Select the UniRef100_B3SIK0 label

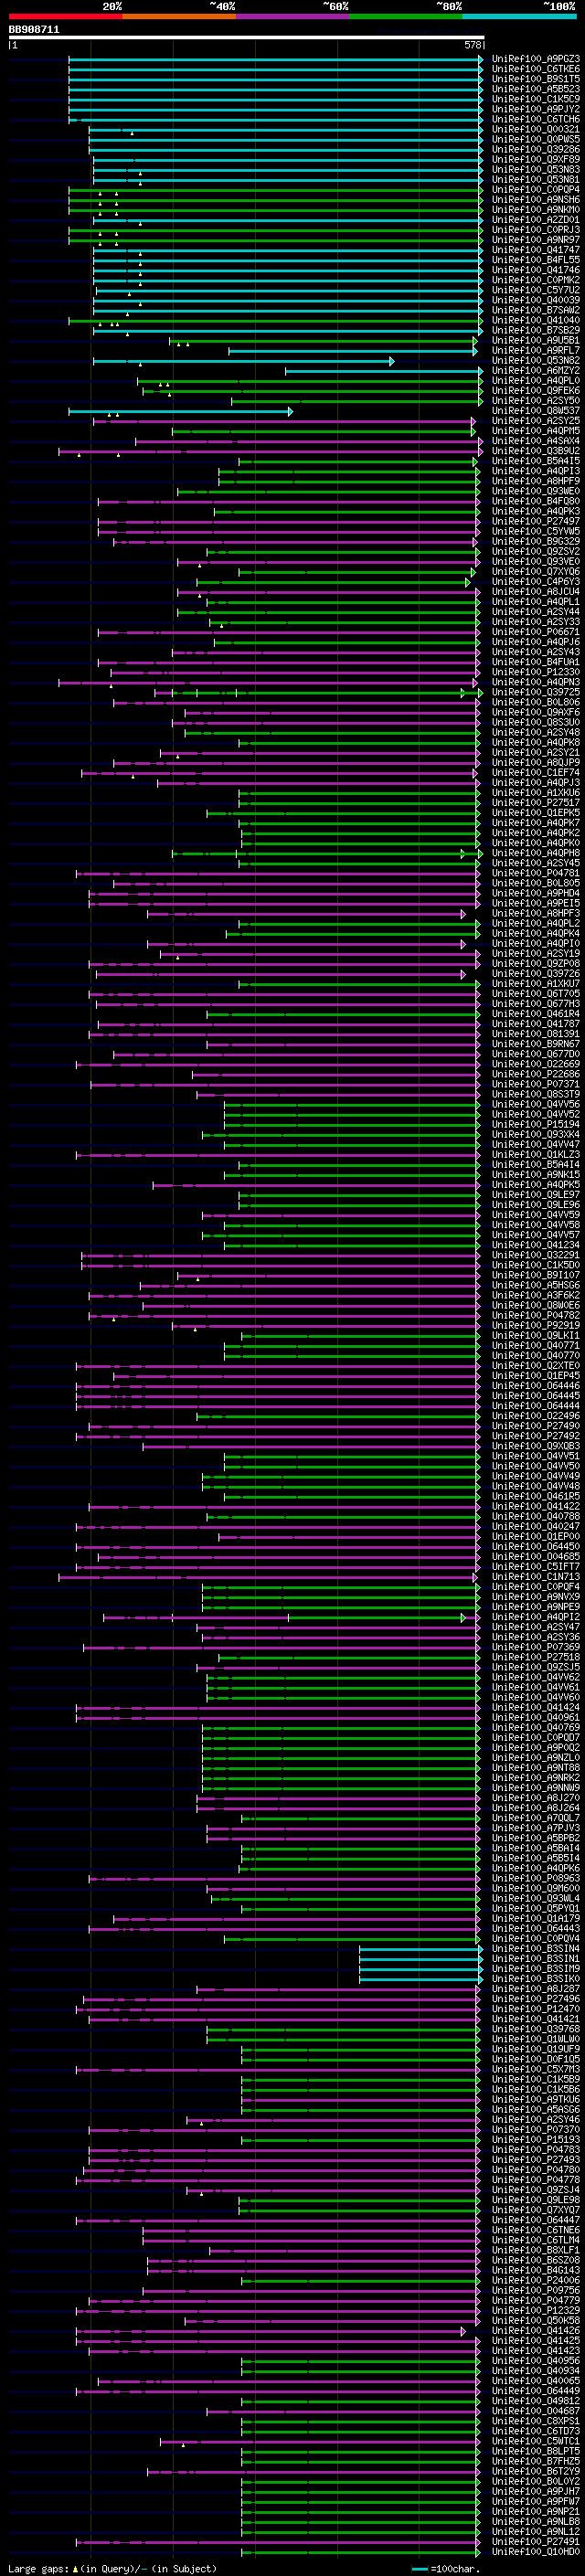[x=536, y=1979]
